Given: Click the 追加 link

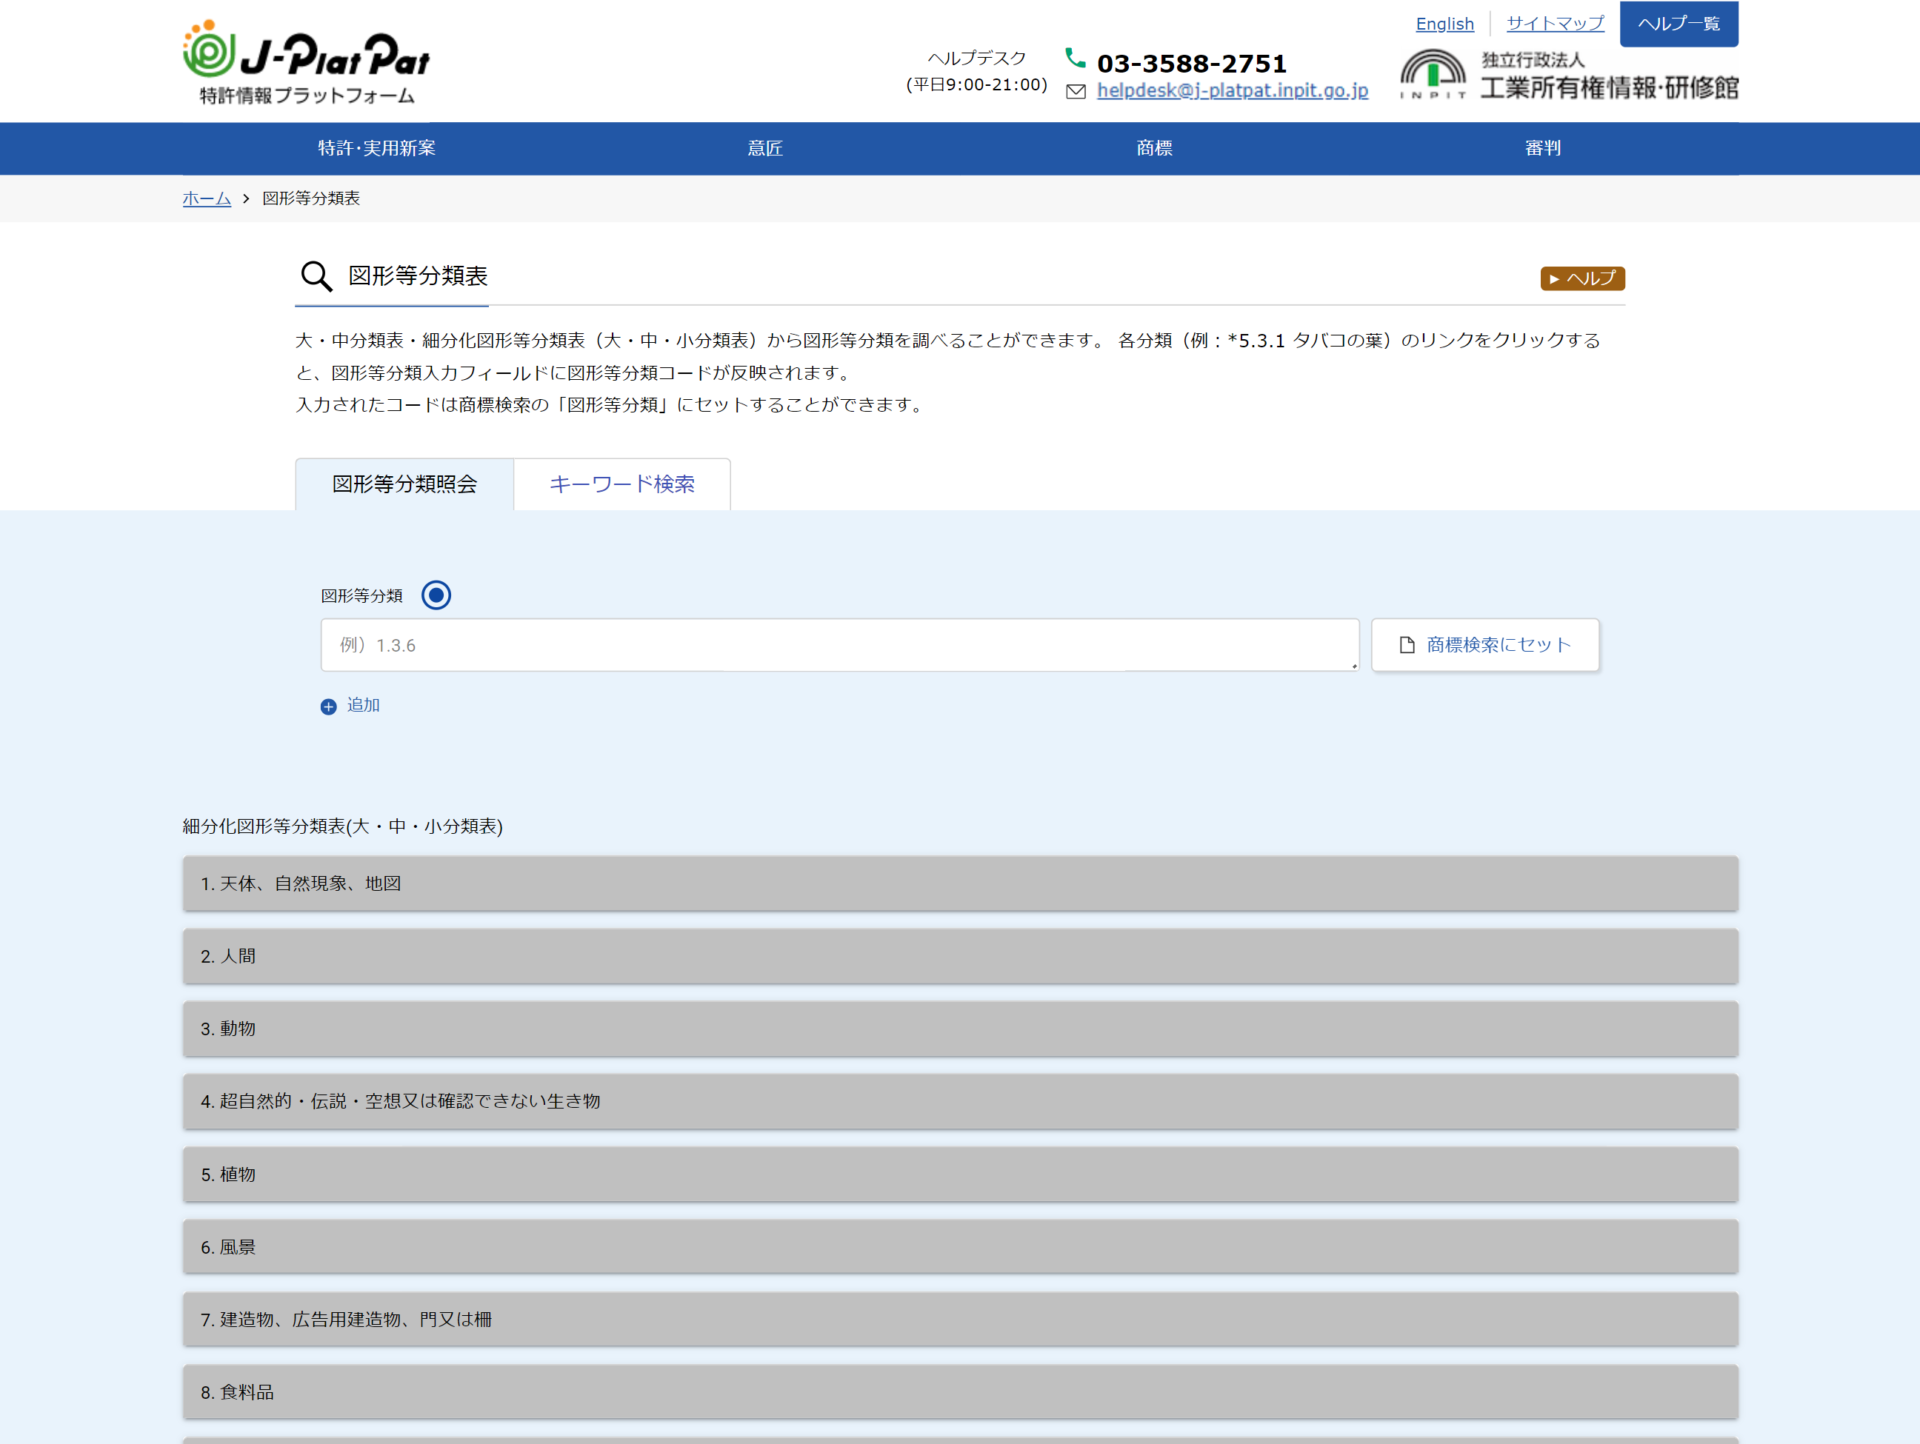Looking at the screenshot, I should (x=363, y=706).
